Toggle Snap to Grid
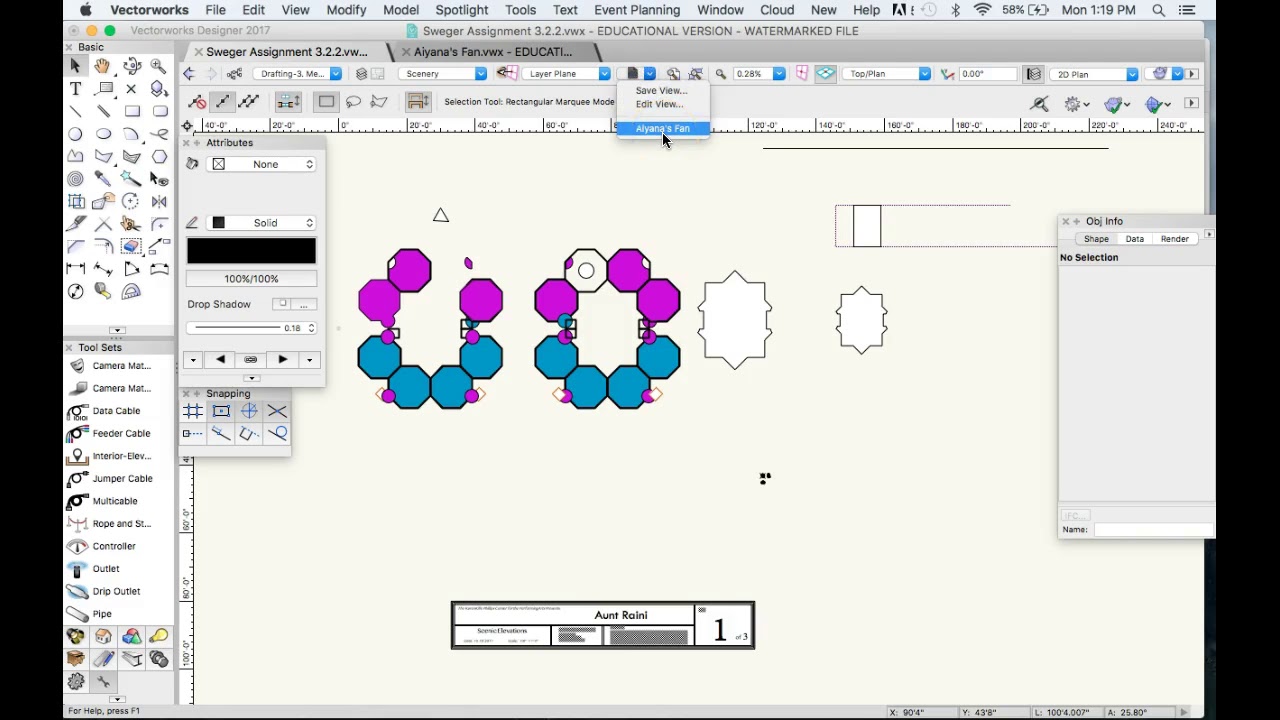The image size is (1280, 720). coord(193,411)
